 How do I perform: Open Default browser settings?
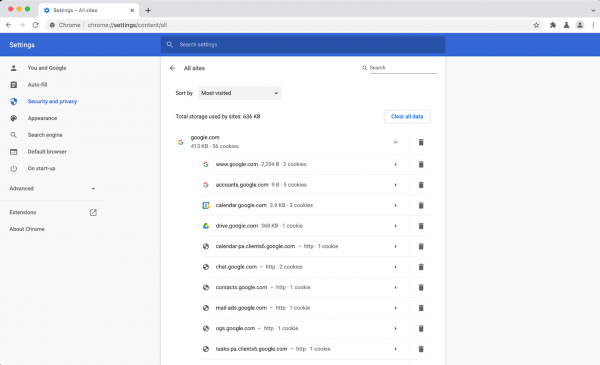coord(47,152)
